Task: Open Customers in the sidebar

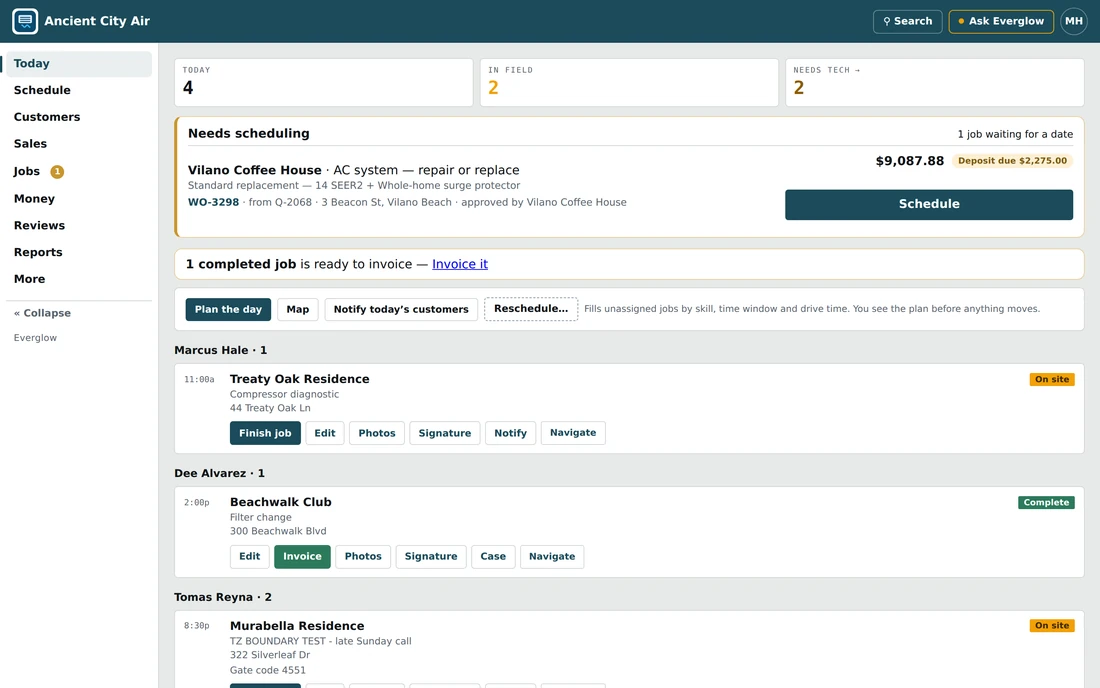Action: pos(79,116)
